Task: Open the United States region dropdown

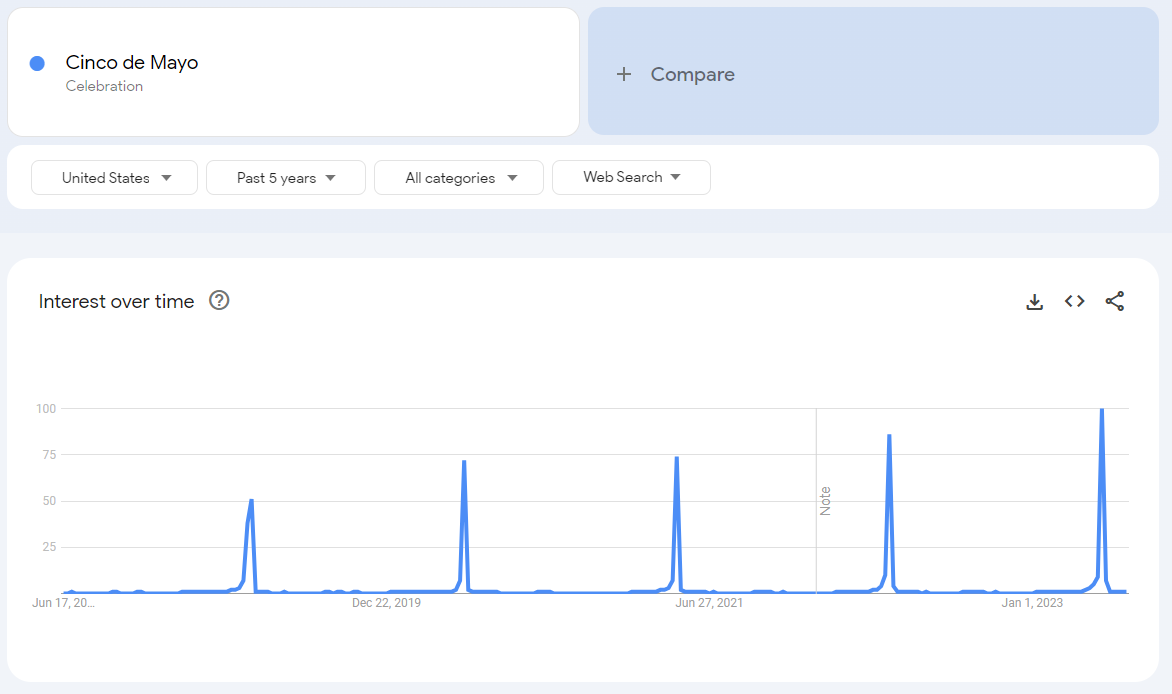Action: point(114,178)
